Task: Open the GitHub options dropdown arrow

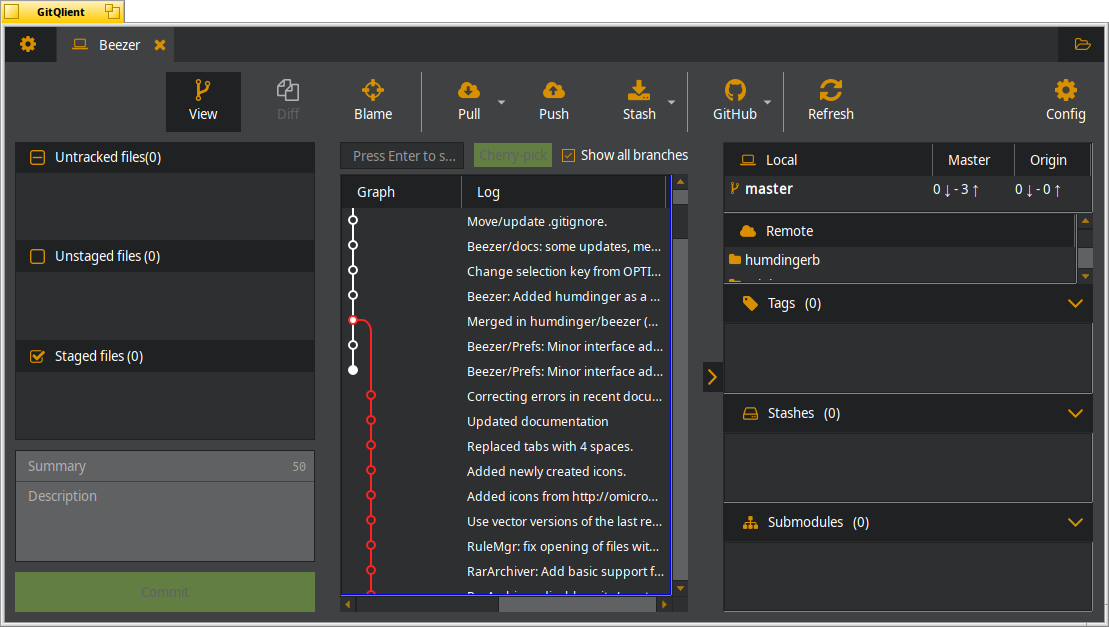Action: pyautogui.click(x=767, y=102)
